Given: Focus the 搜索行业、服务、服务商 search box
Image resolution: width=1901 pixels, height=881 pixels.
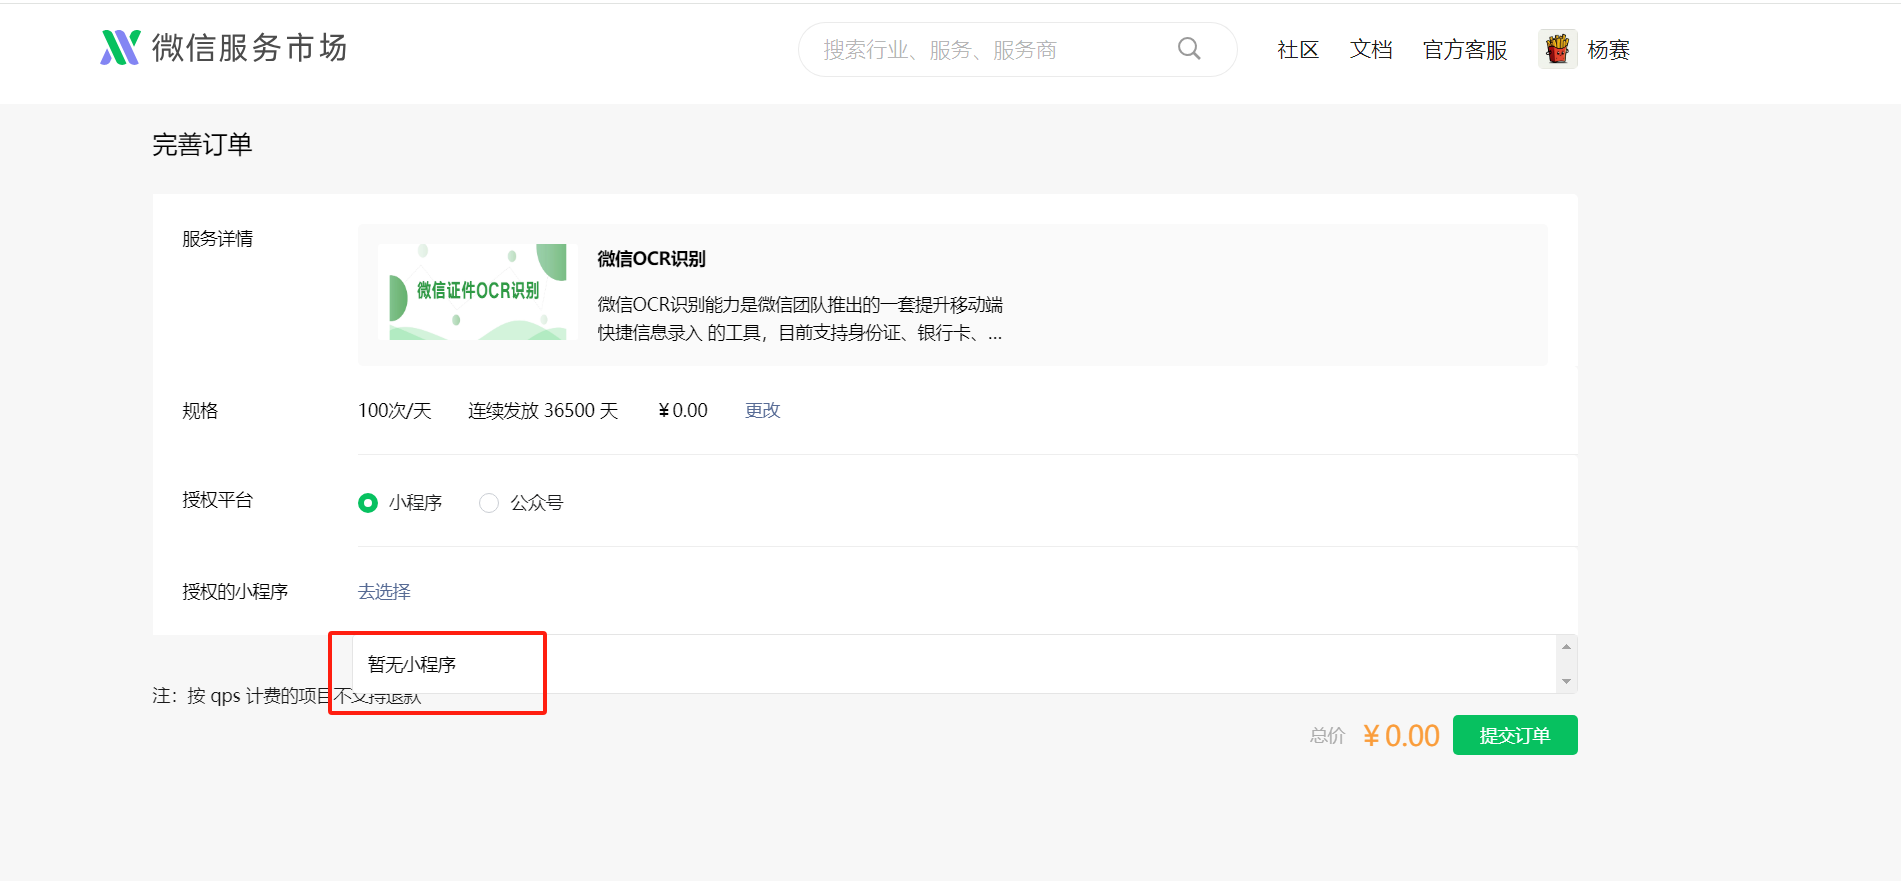Looking at the screenshot, I should click(x=1017, y=49).
